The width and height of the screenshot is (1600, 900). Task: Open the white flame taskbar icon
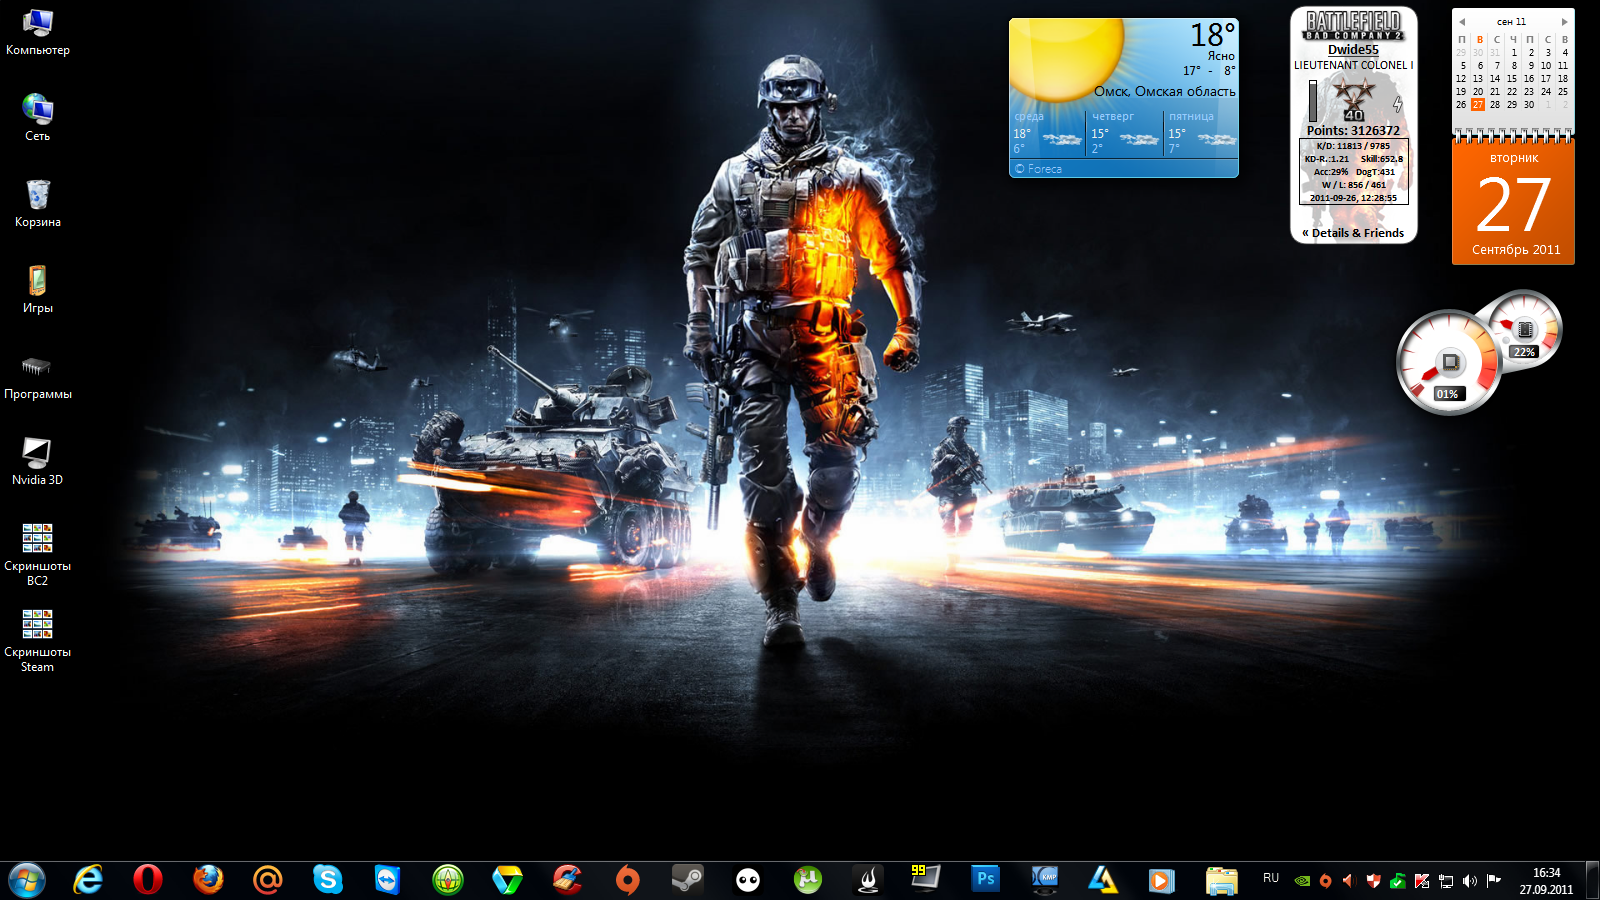868,880
